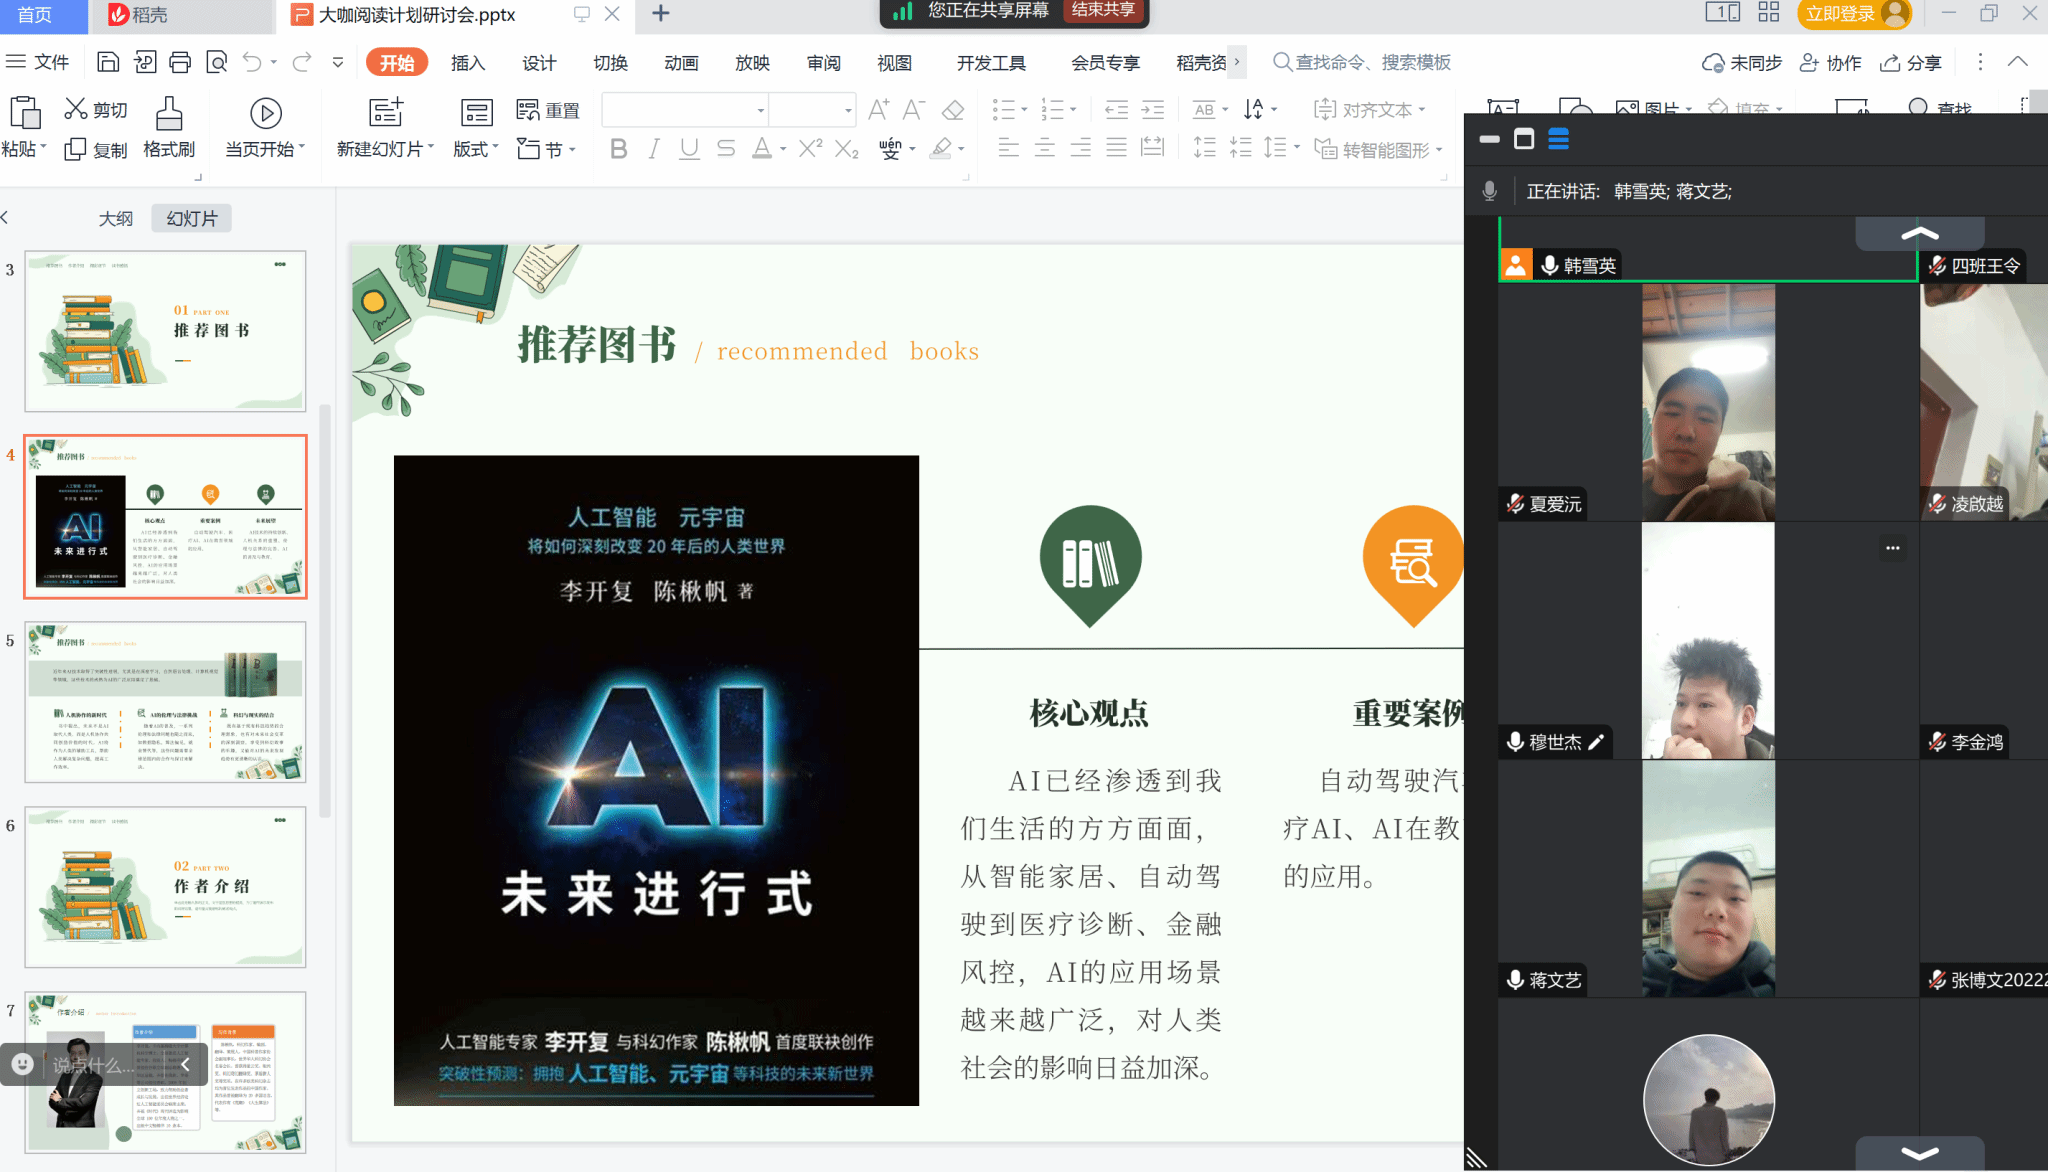Viewport: 2048px width, 1172px height.
Task: Open the font name dropdown
Action: [x=760, y=110]
